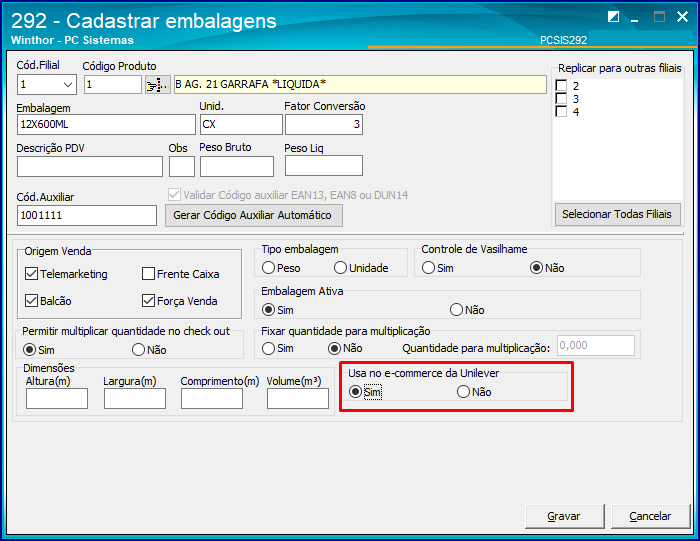Maximize the Cadastrar embalagens window
The height and width of the screenshot is (541, 700).
[x=659, y=17]
